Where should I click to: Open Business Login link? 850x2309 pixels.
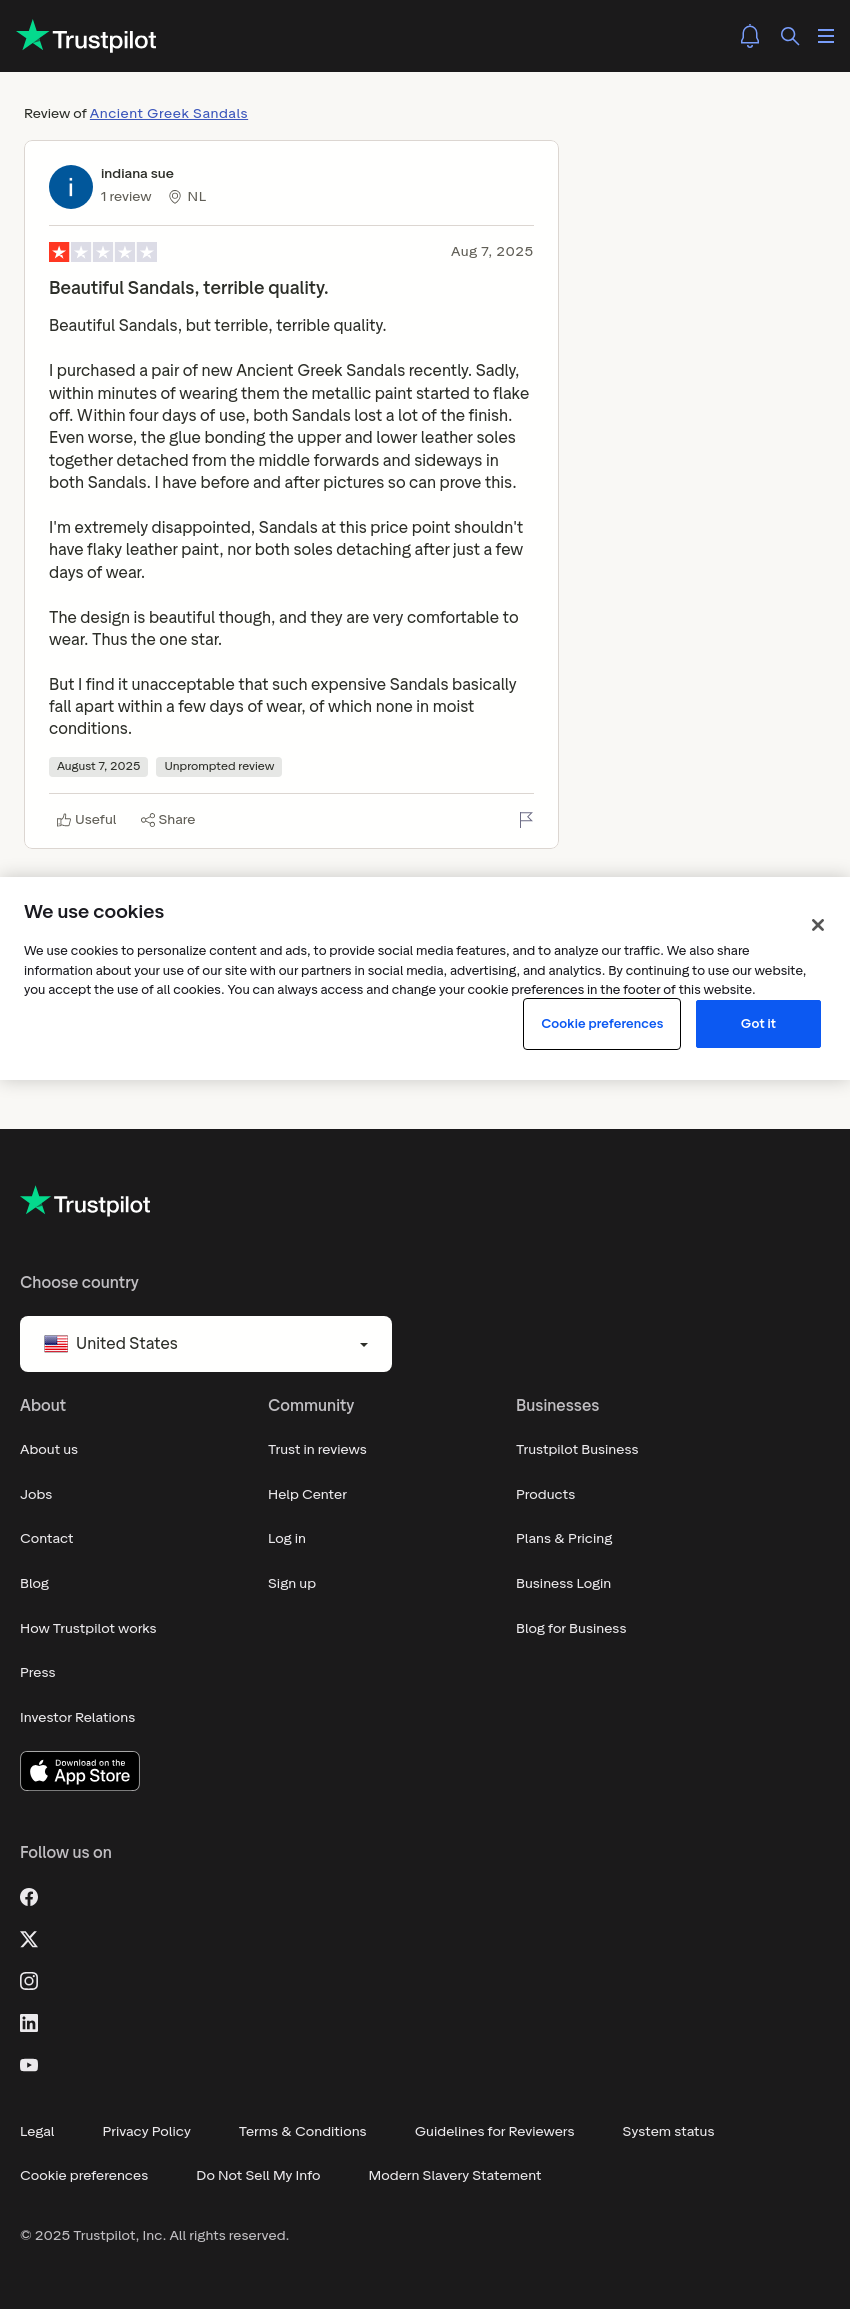[563, 1584]
